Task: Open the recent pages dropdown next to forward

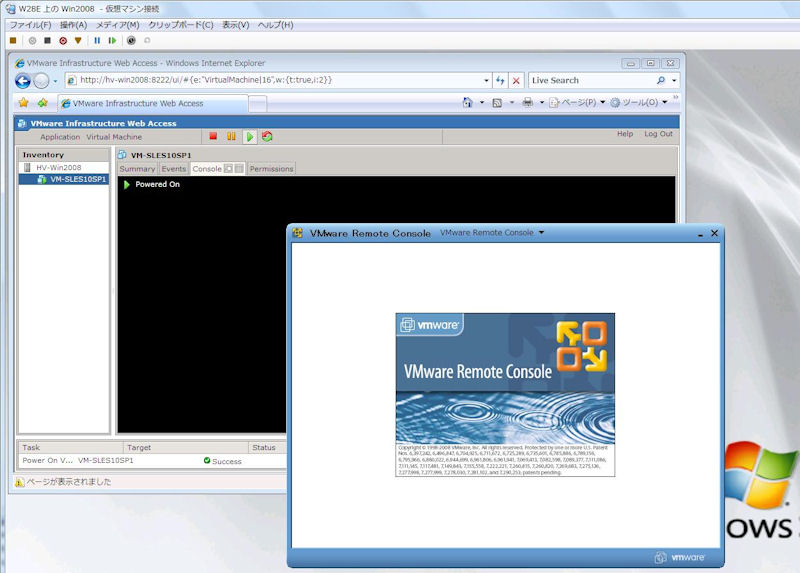Action: point(55,81)
